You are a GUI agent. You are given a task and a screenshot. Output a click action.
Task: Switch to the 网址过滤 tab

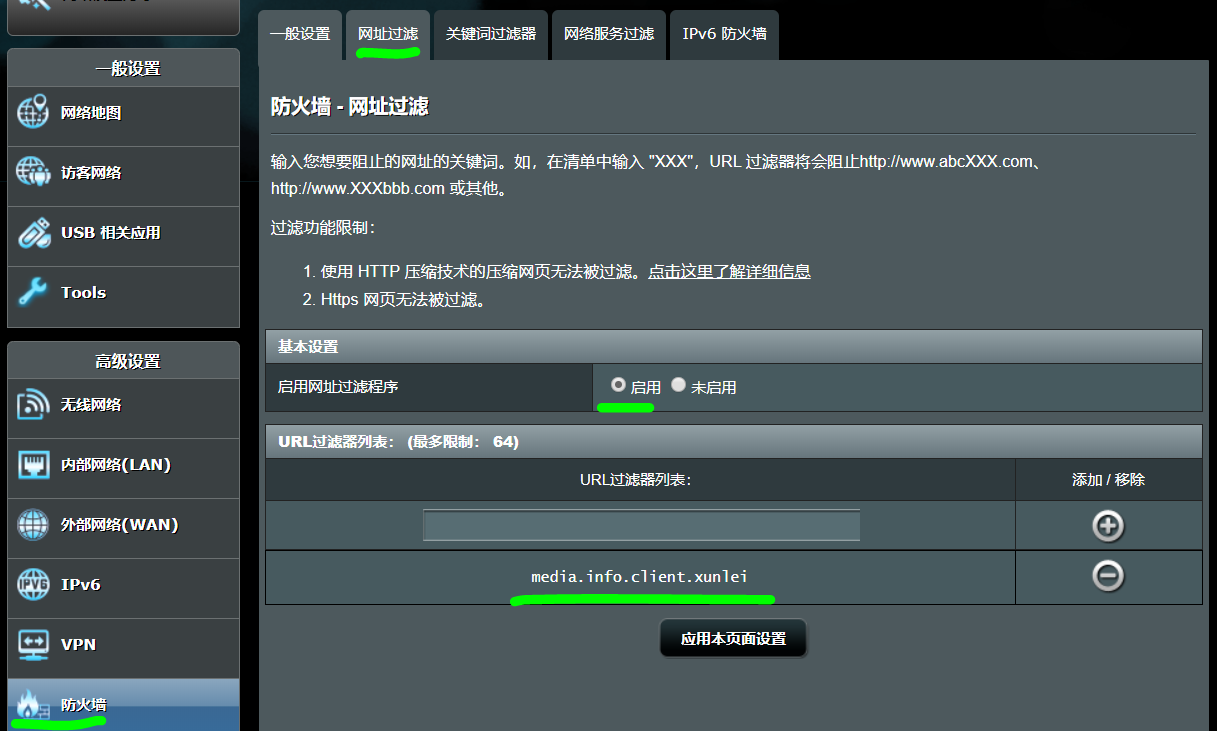388,34
